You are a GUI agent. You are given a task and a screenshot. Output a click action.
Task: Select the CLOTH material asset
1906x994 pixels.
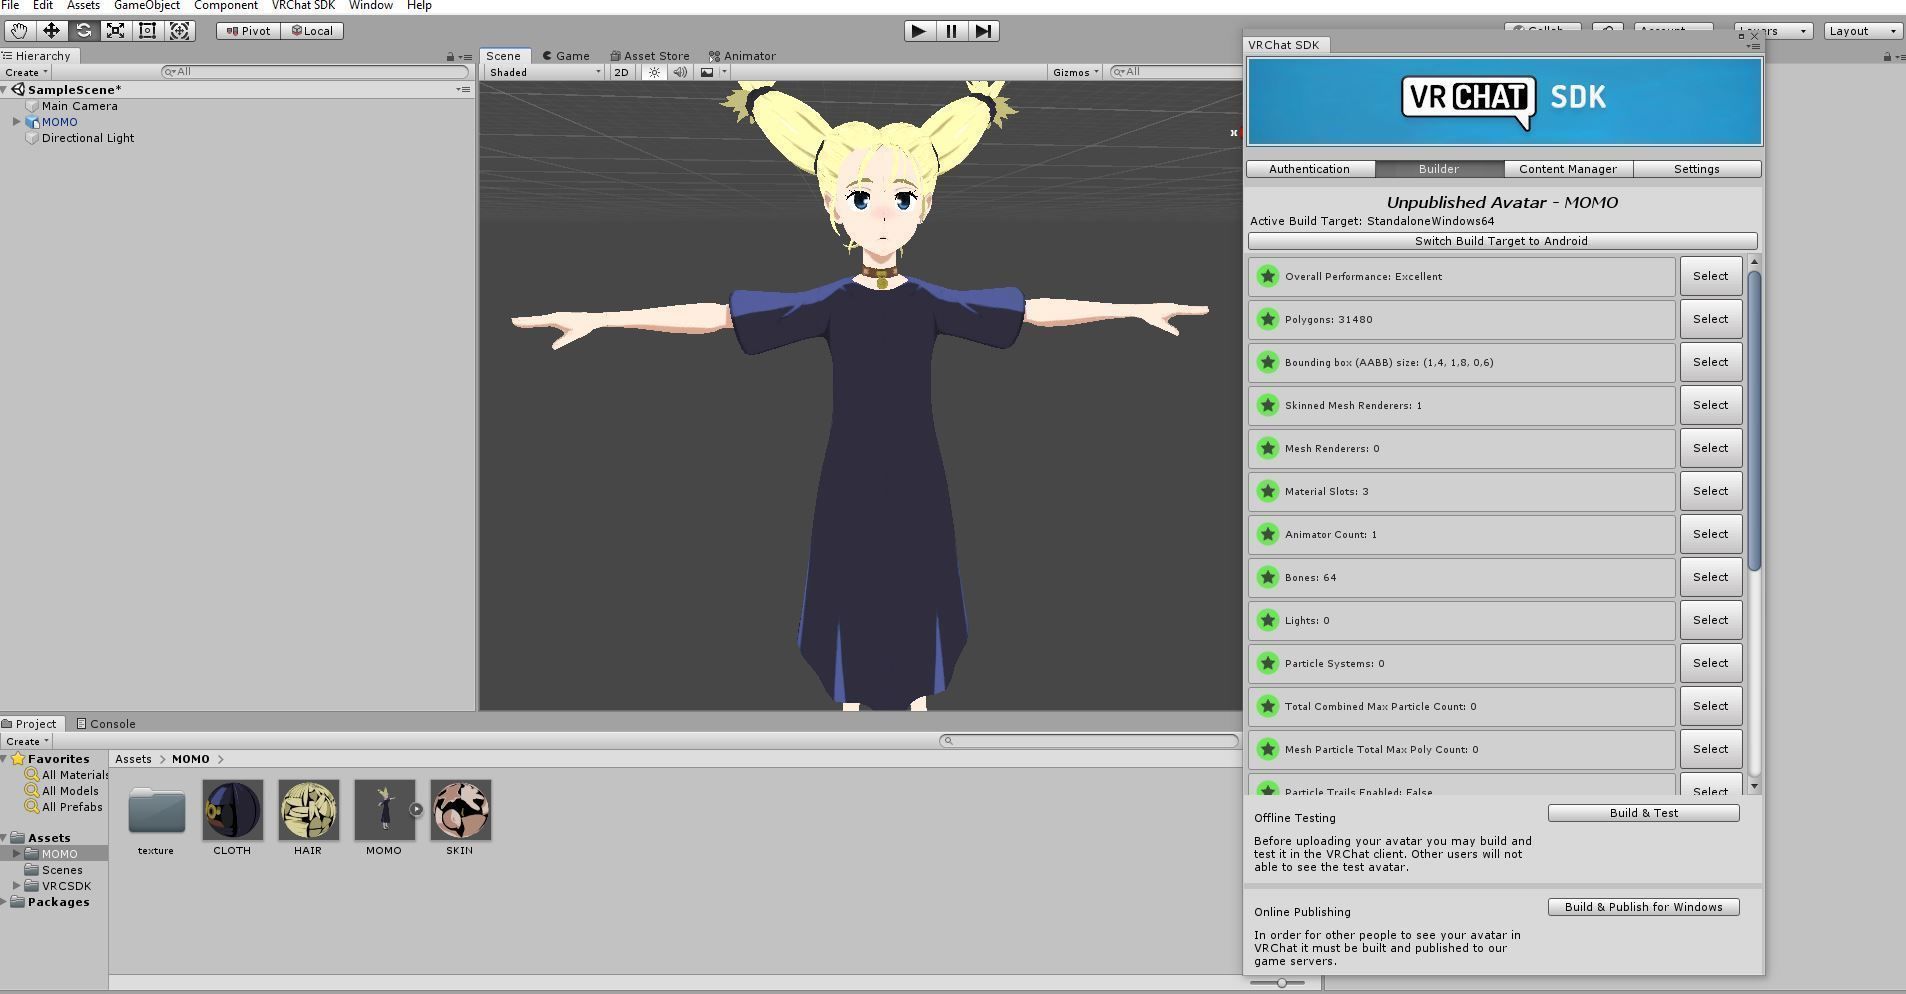(x=232, y=810)
